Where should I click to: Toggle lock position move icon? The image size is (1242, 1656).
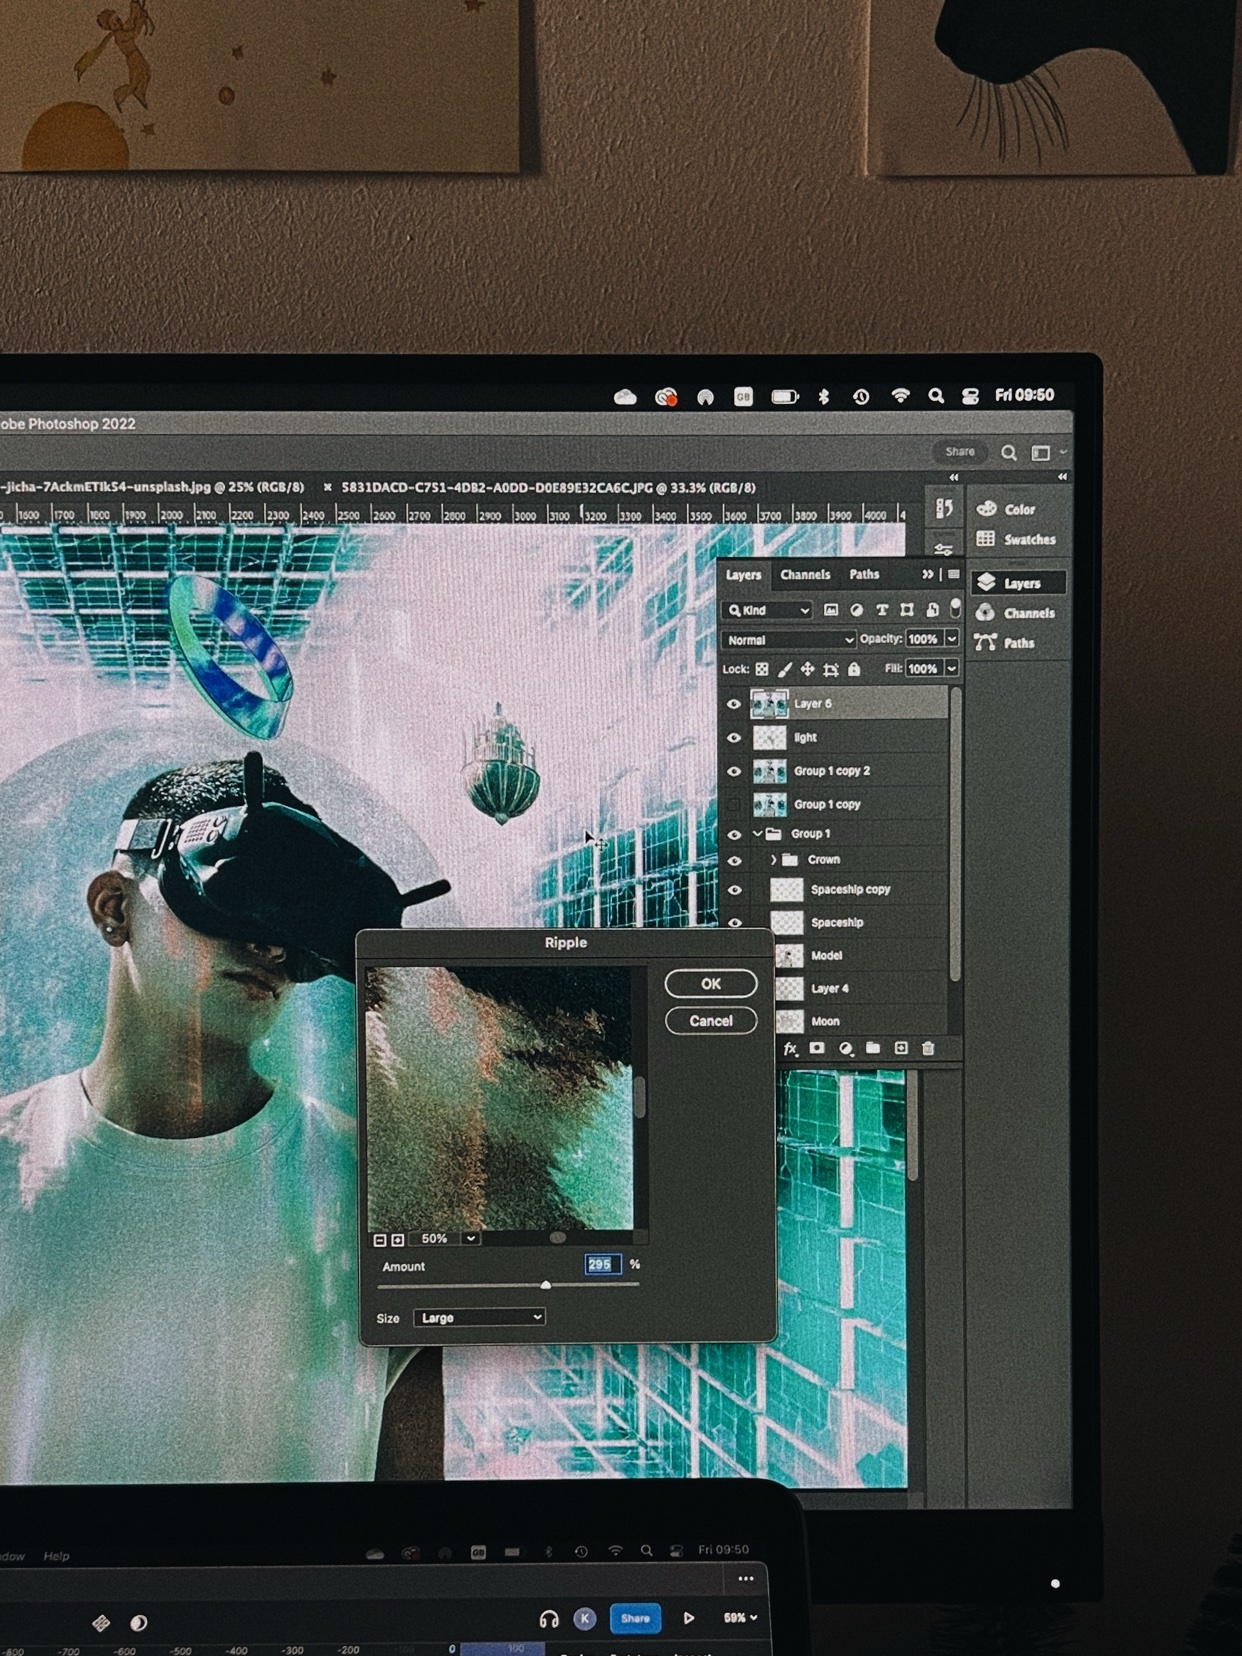(x=807, y=669)
